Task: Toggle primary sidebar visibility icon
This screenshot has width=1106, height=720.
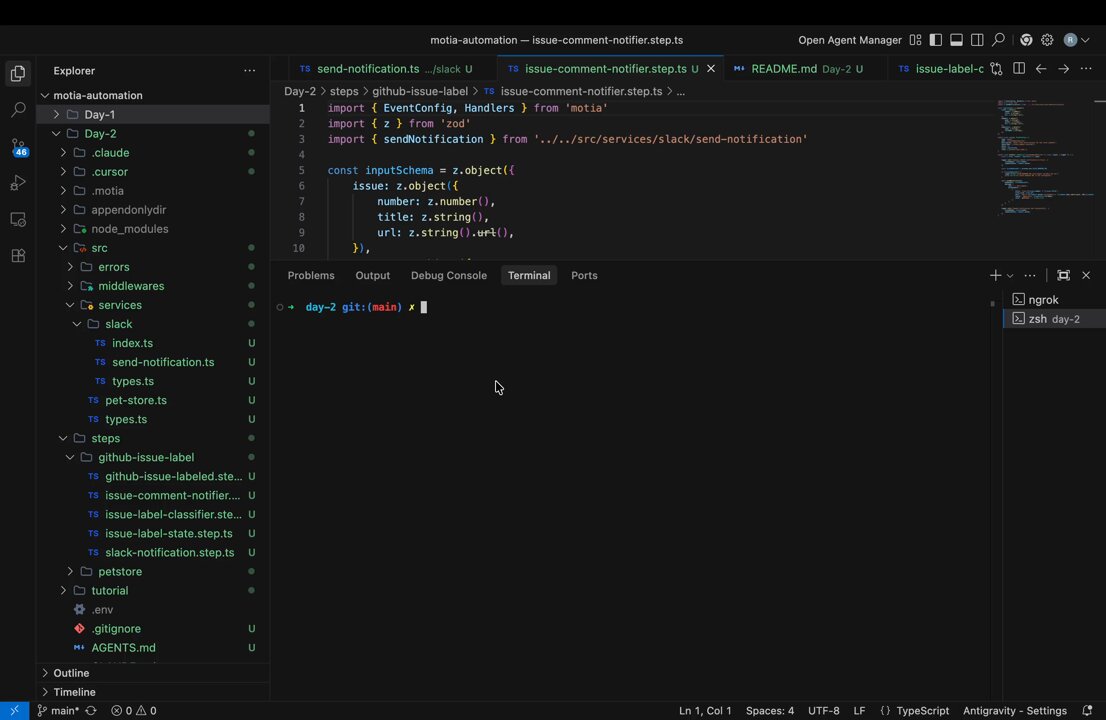Action: pyautogui.click(x=935, y=40)
